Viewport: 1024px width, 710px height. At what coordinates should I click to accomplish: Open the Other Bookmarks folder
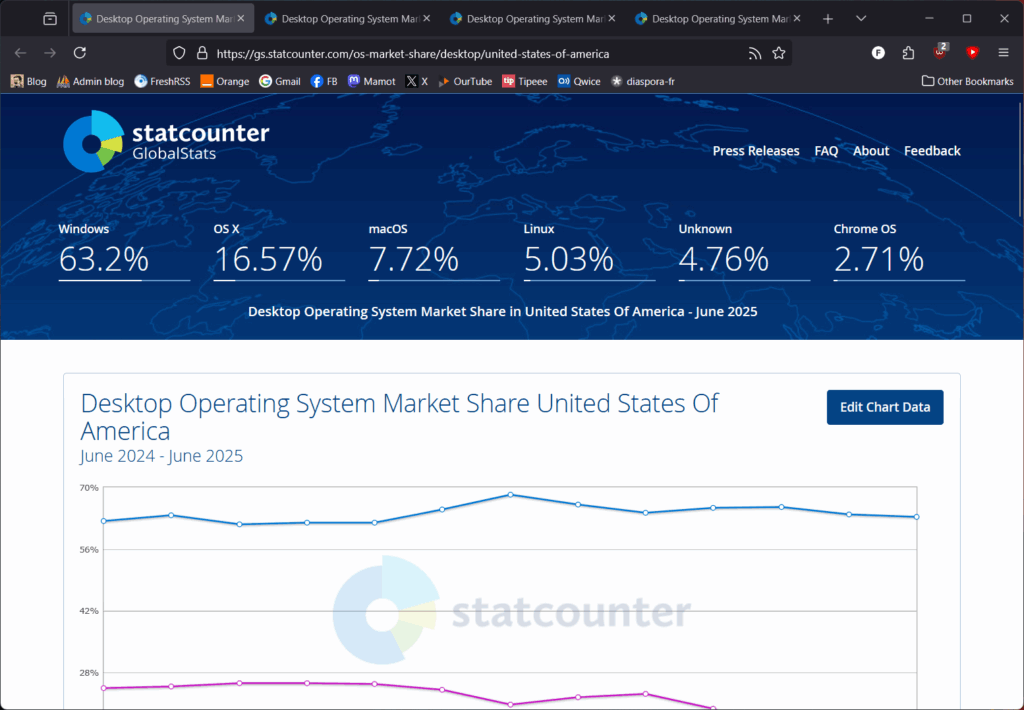point(967,82)
